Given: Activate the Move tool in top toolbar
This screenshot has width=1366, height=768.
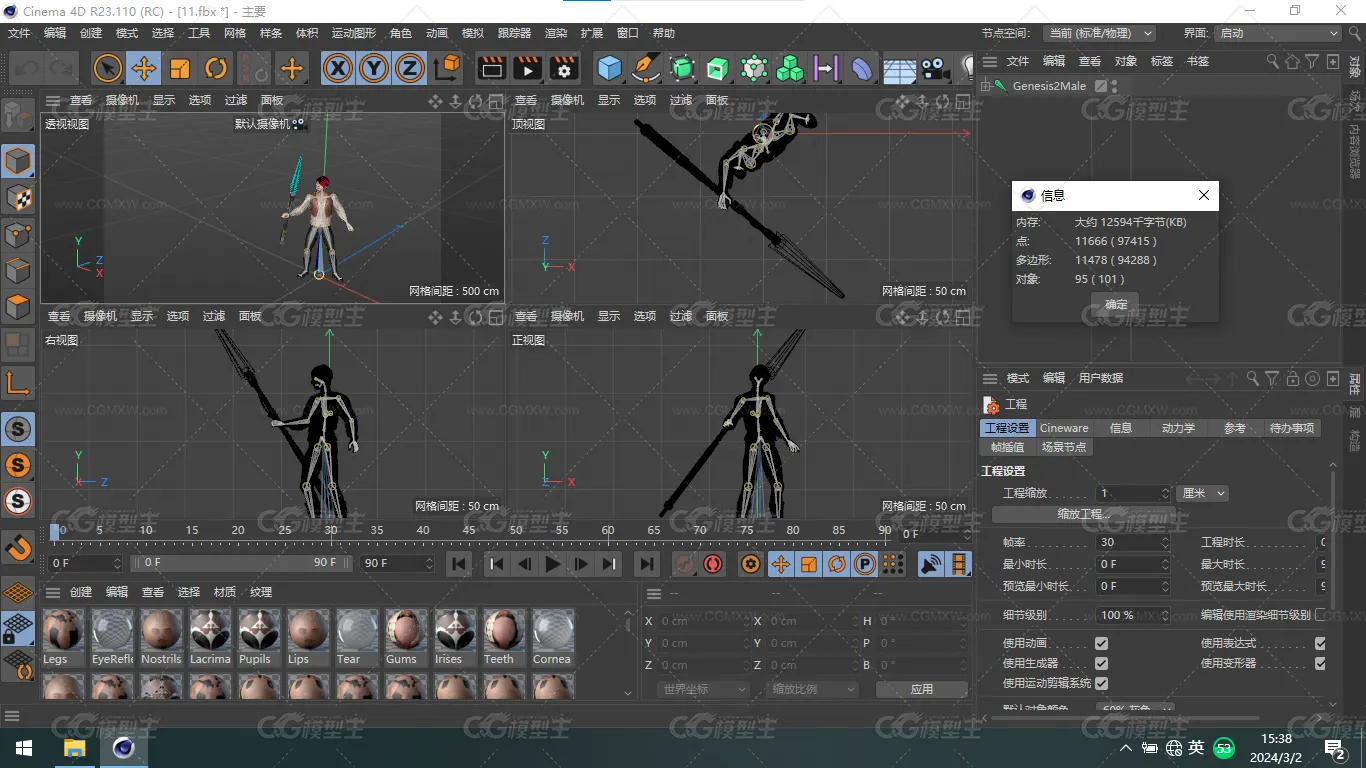Looking at the screenshot, I should pos(144,68).
